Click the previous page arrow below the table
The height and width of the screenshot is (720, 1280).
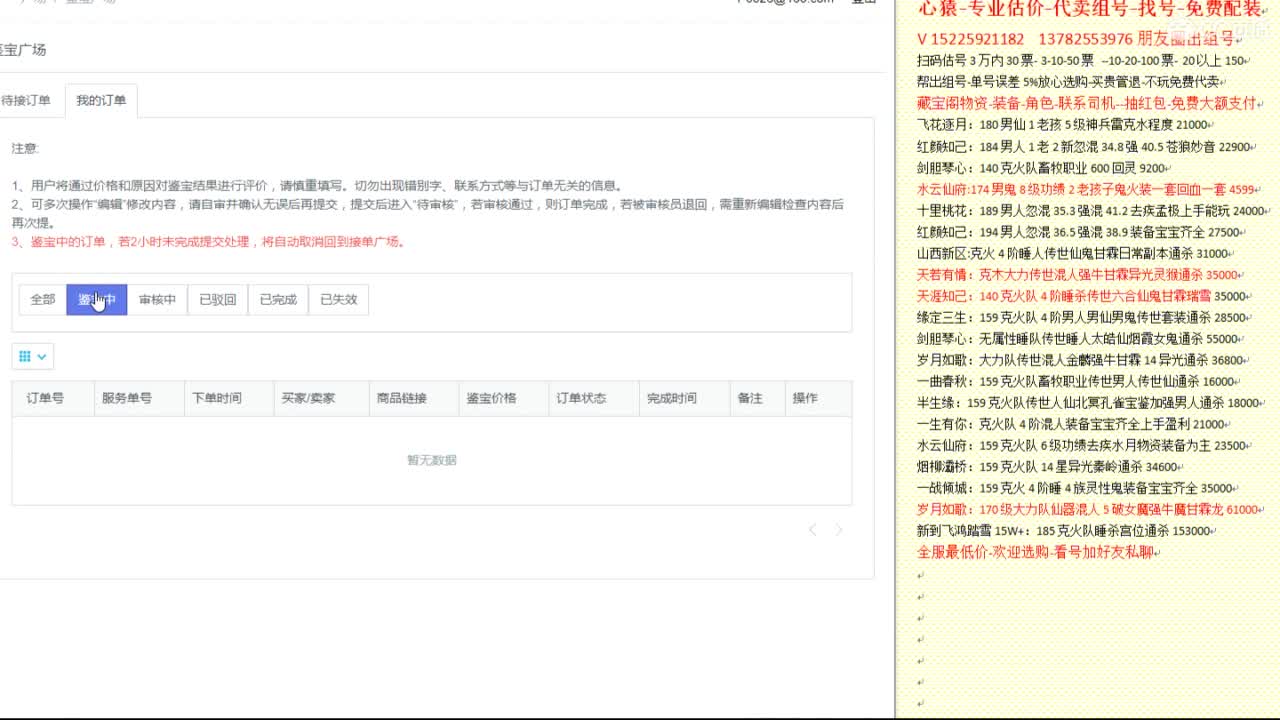pyautogui.click(x=812, y=530)
